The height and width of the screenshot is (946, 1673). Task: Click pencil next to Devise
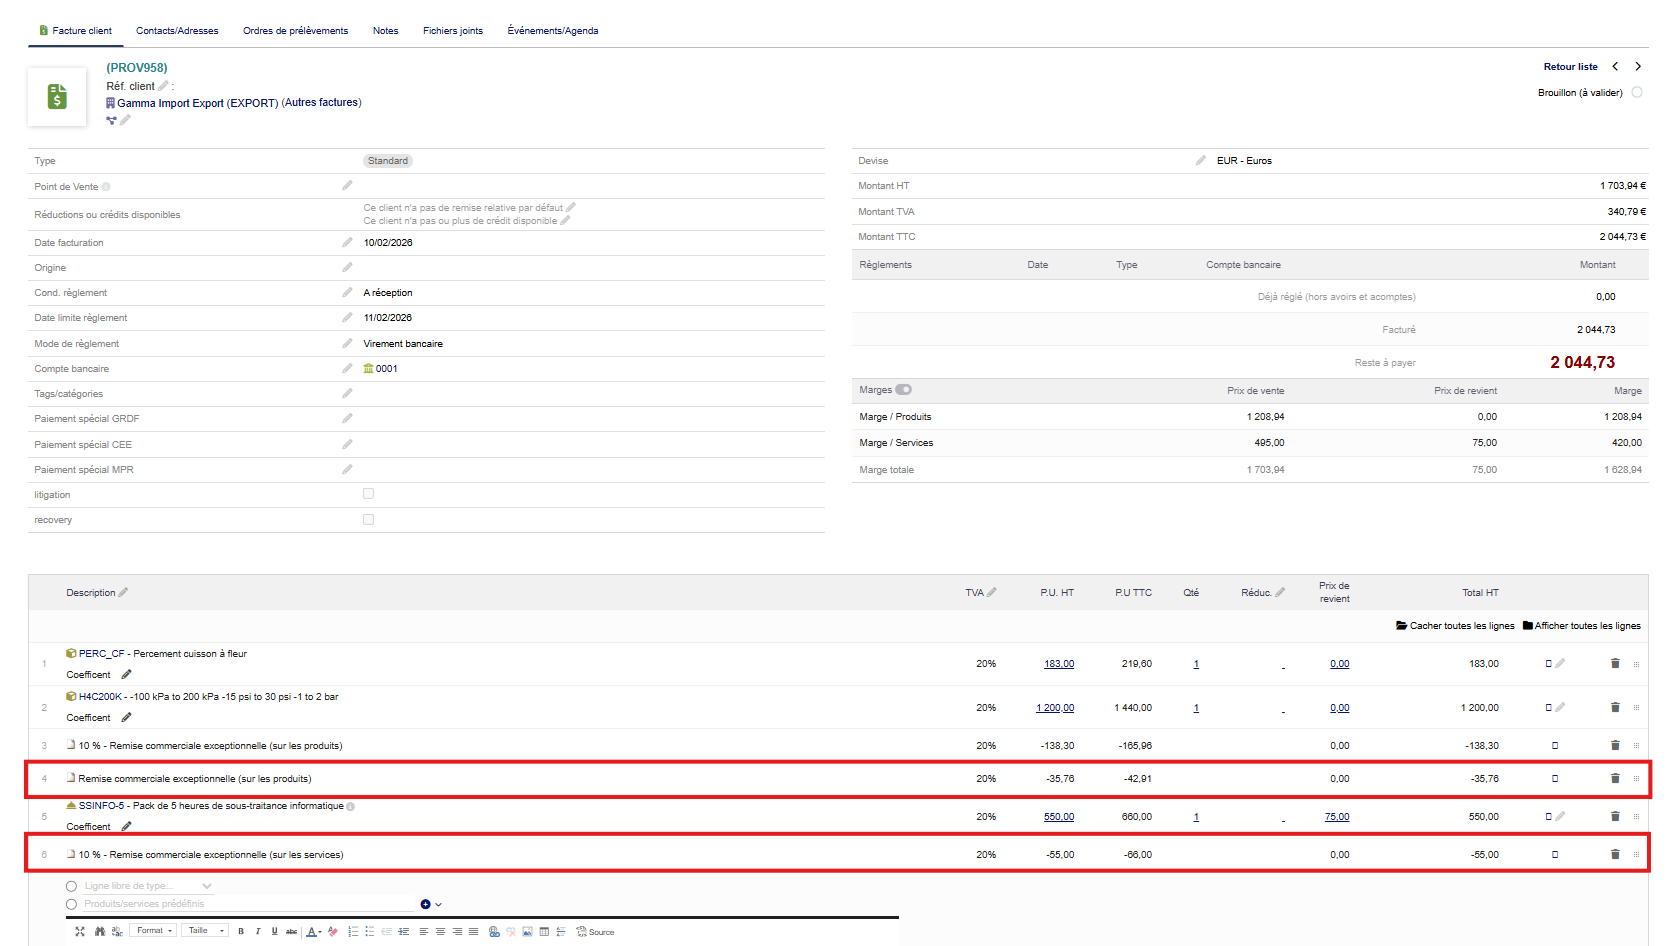pyautogui.click(x=1200, y=160)
